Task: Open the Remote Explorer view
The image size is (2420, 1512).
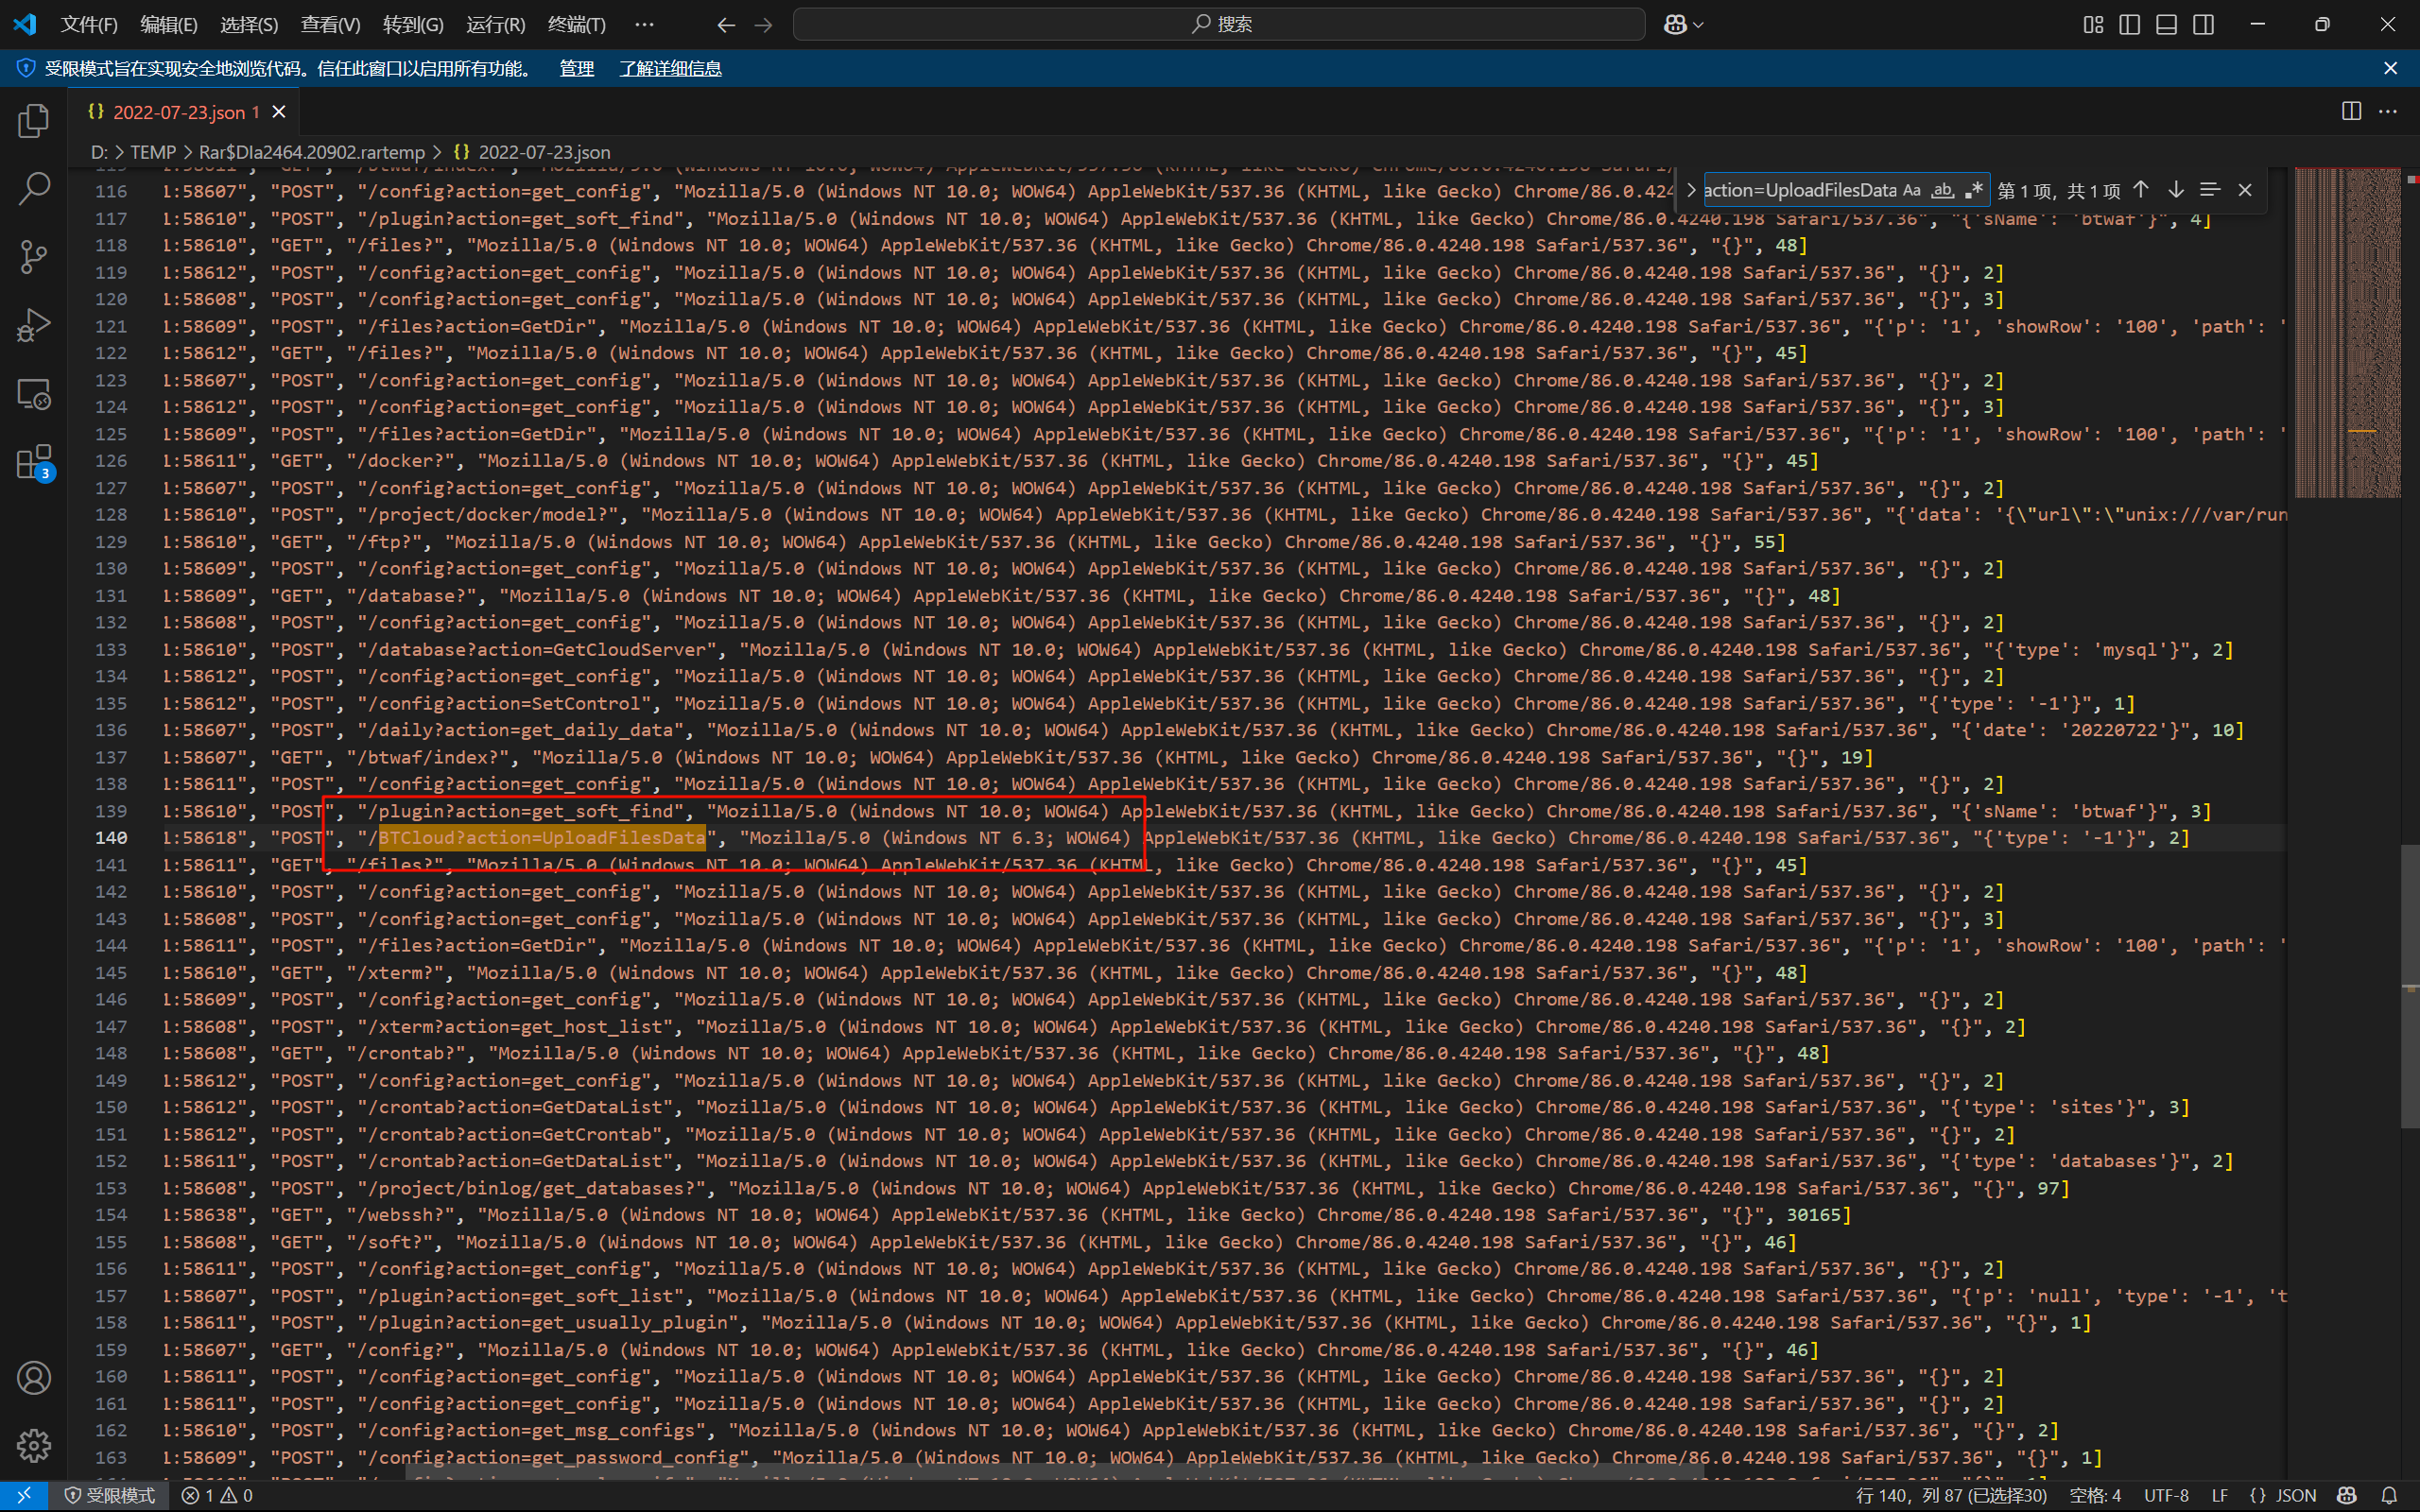Action: [x=34, y=394]
